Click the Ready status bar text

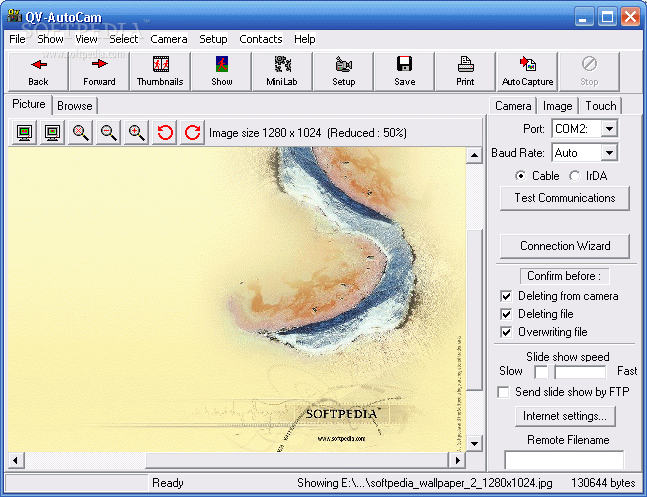tap(168, 483)
